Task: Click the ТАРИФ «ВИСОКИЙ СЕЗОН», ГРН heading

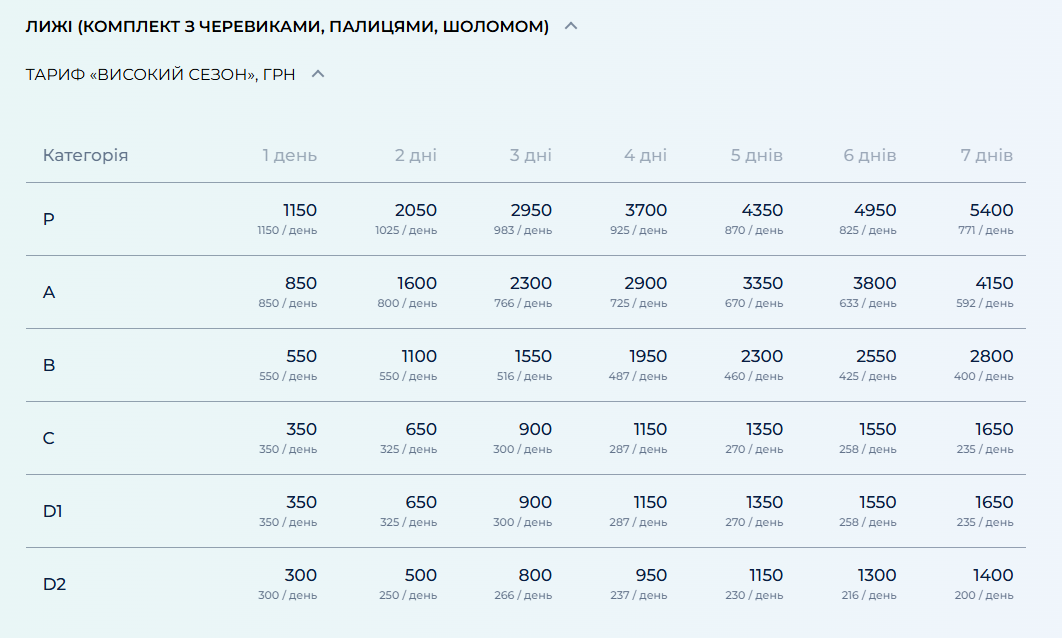Action: click(x=160, y=74)
